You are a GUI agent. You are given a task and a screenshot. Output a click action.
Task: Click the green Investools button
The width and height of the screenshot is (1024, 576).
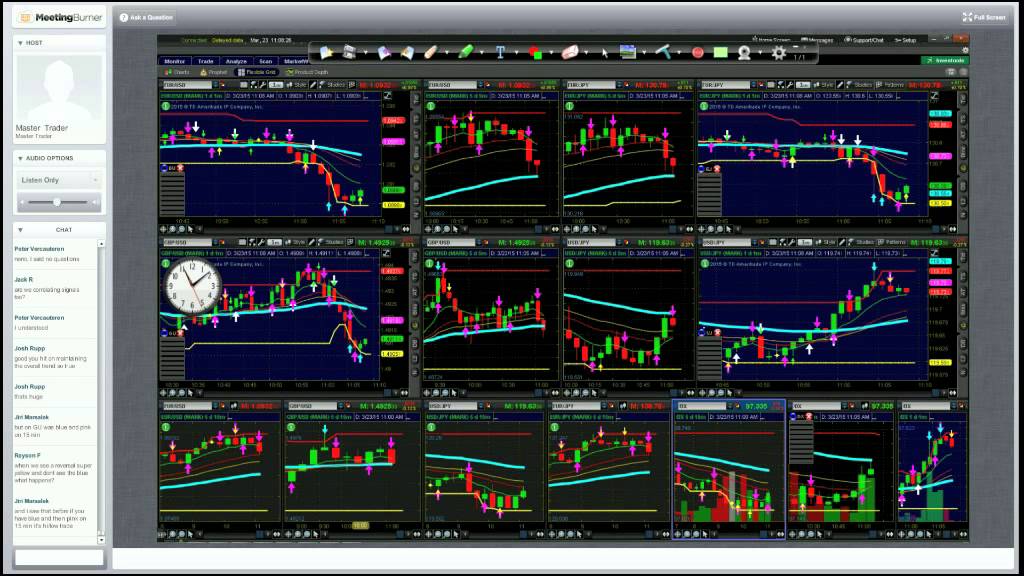945,60
